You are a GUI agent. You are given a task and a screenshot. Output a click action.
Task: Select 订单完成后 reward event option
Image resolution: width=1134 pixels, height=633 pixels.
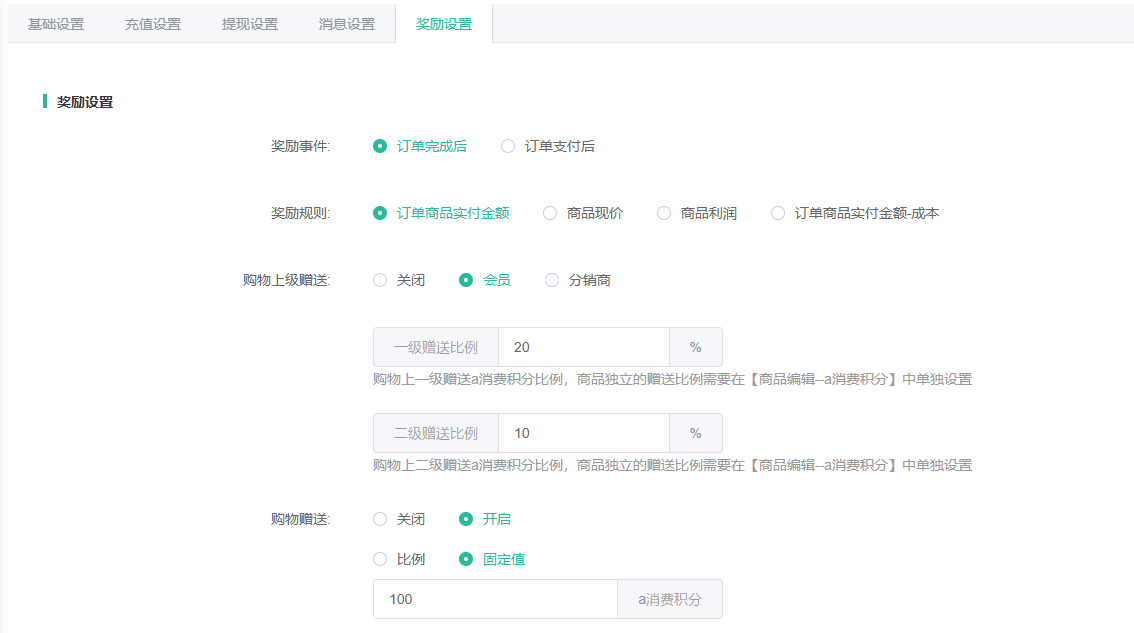380,146
